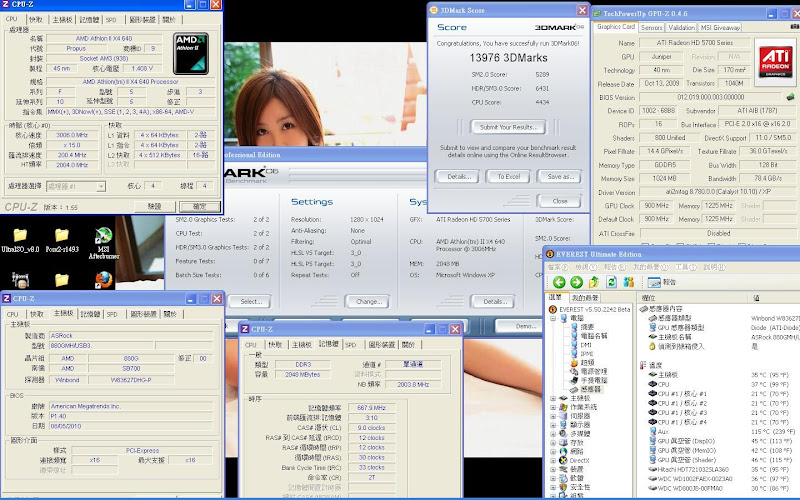Expand the display node in EVEREST tree
This screenshot has height=500, width=800.
(x=553, y=425)
